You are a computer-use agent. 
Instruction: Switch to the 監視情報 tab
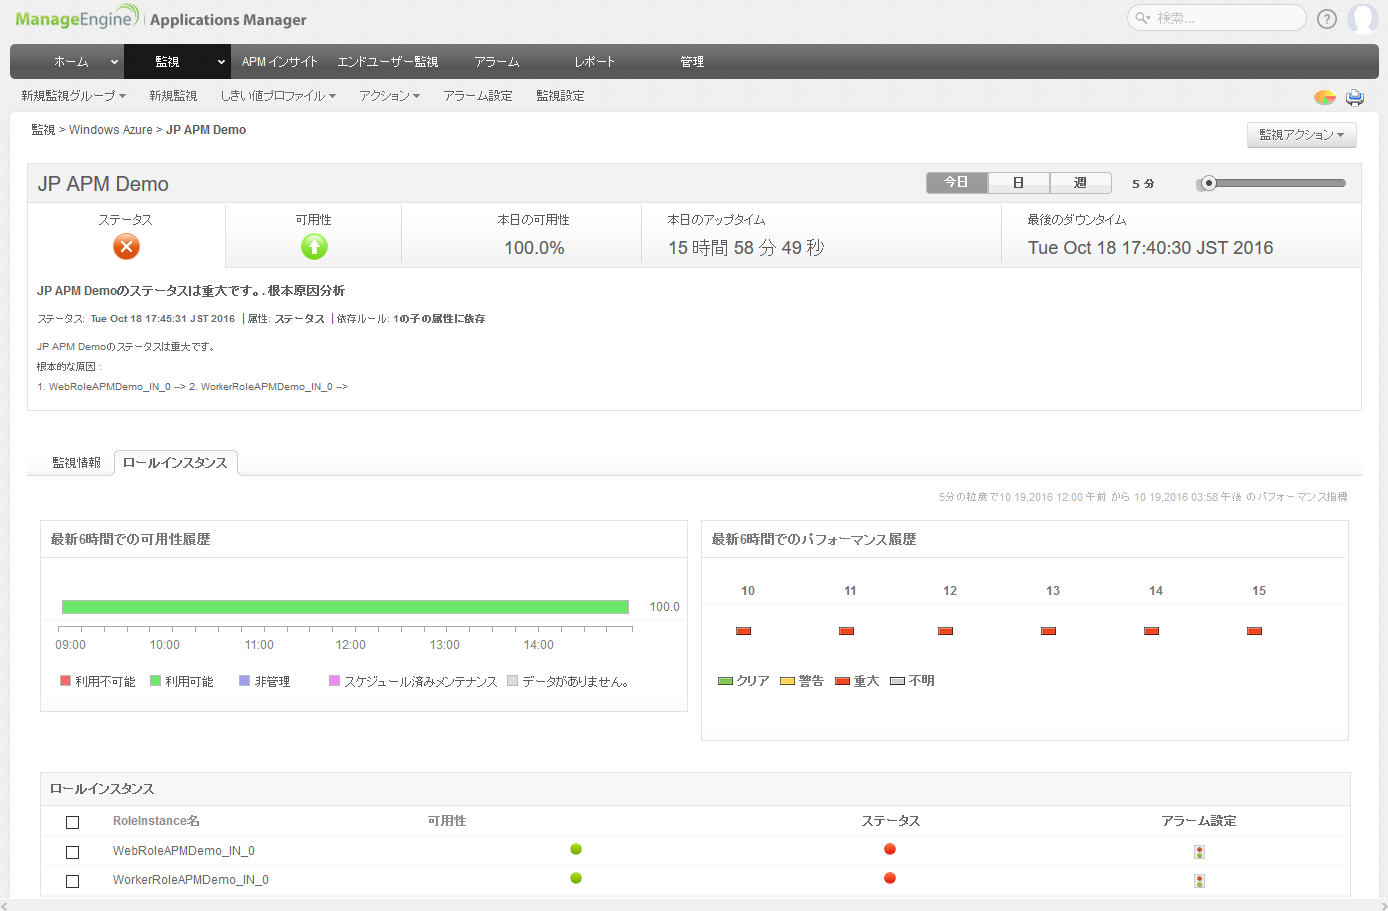(76, 463)
